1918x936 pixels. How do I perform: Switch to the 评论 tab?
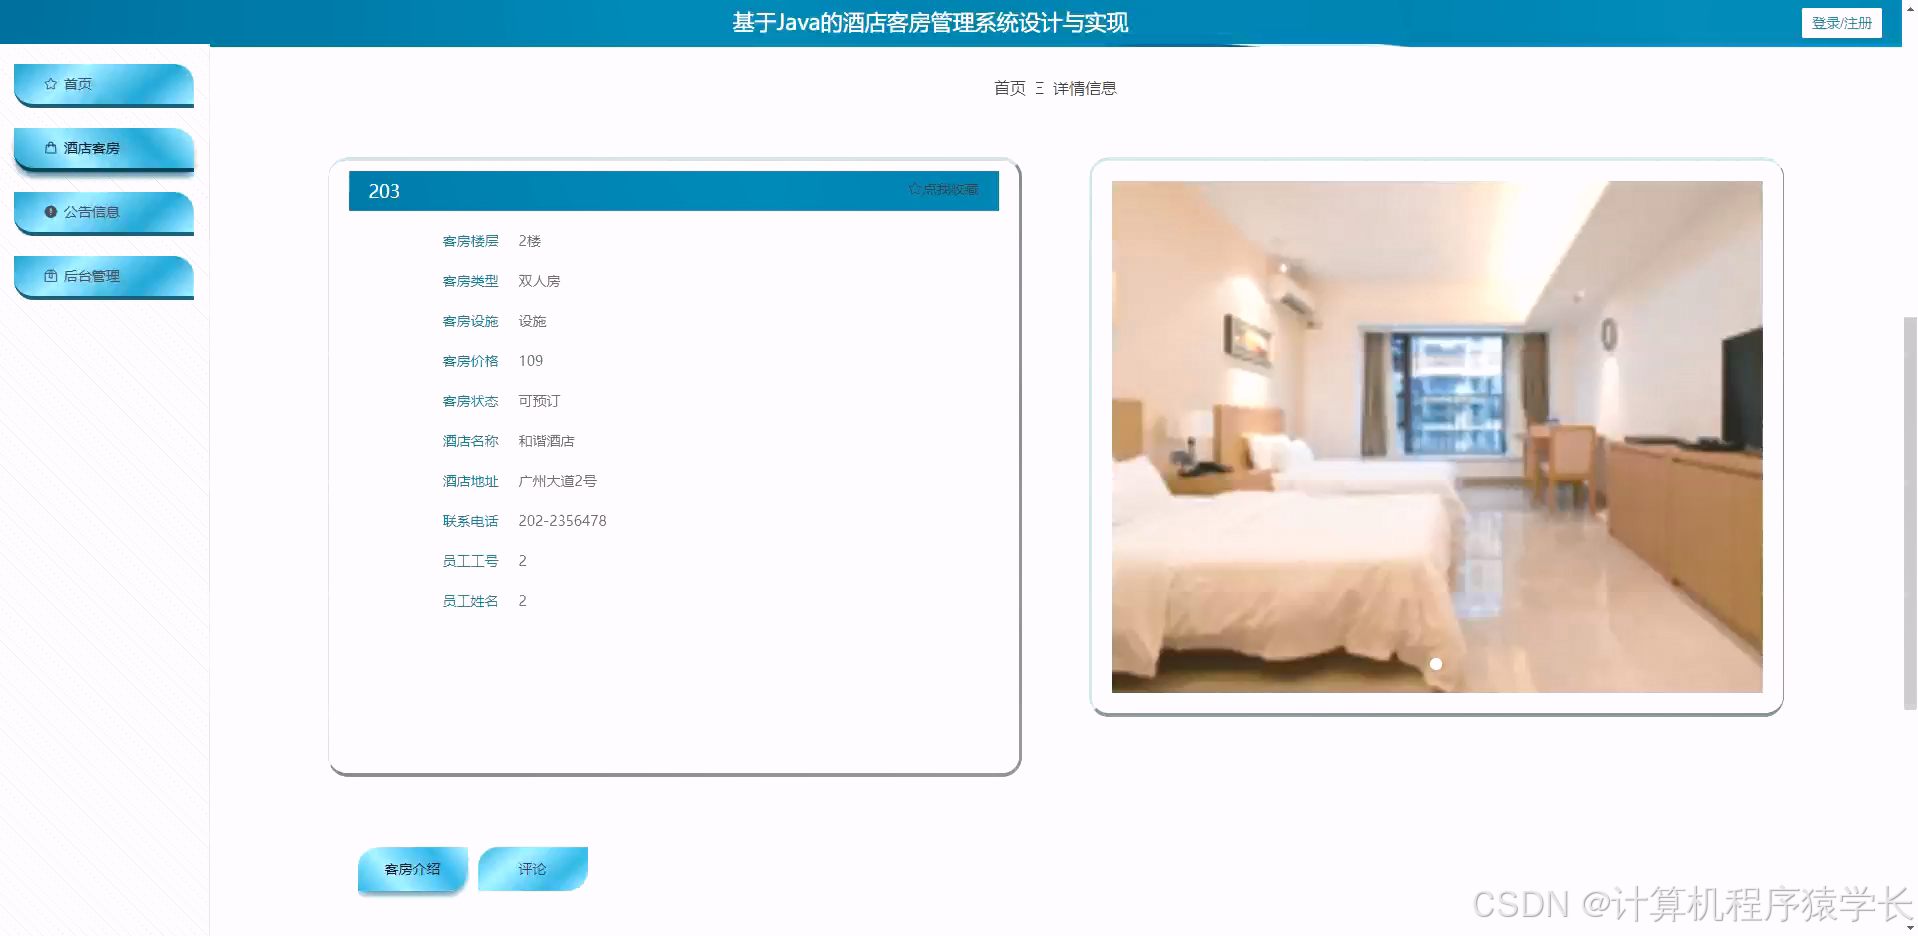[532, 869]
